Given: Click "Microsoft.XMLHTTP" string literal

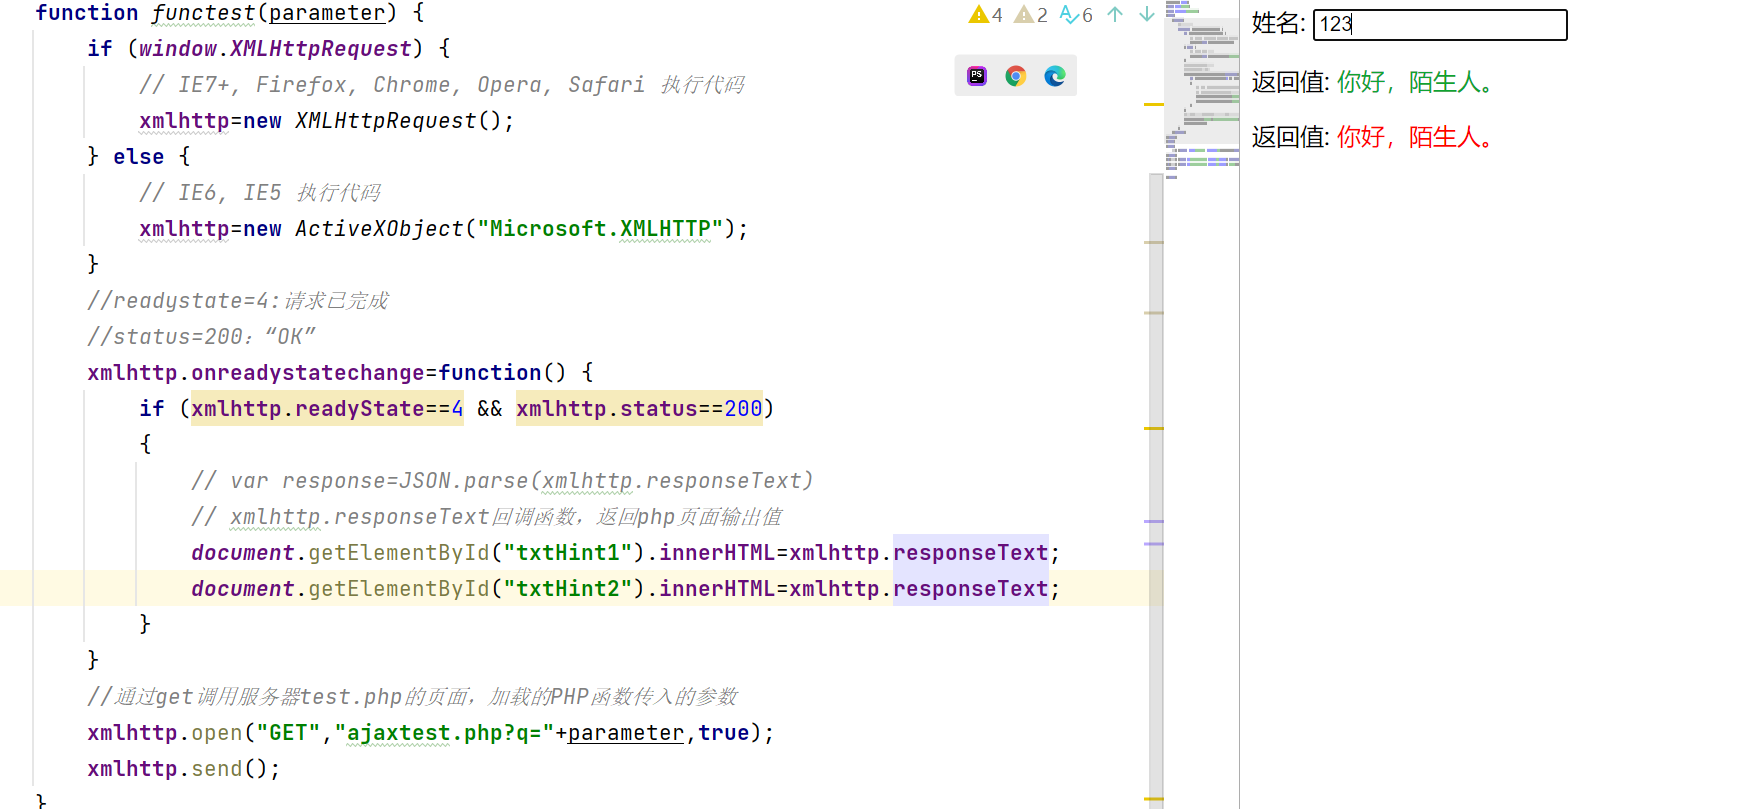Looking at the screenshot, I should pos(600,229).
